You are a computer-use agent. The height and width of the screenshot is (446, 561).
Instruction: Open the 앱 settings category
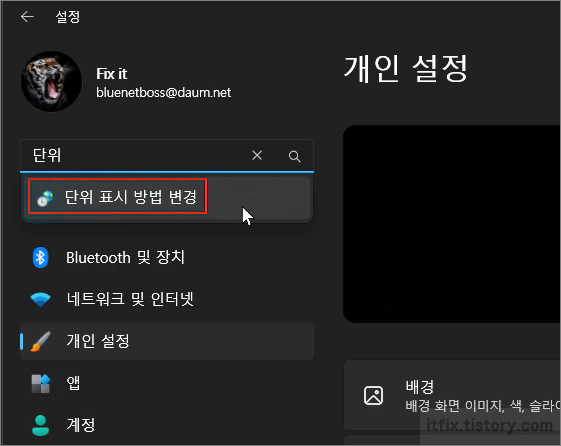pos(167,383)
